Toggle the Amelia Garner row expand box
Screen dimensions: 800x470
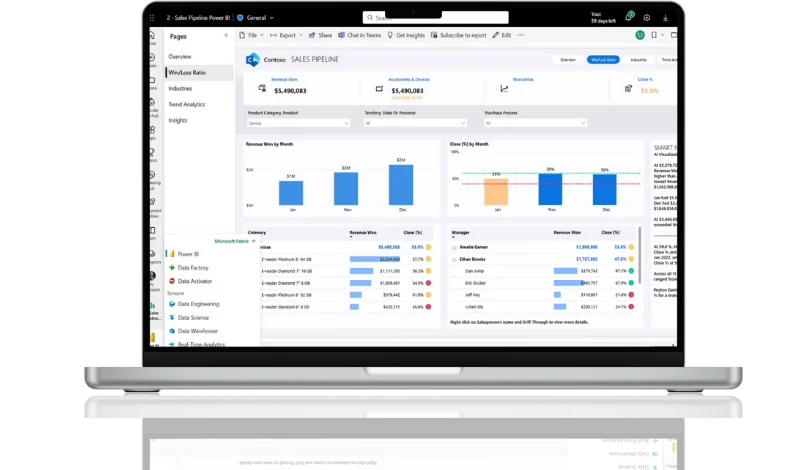click(x=454, y=248)
